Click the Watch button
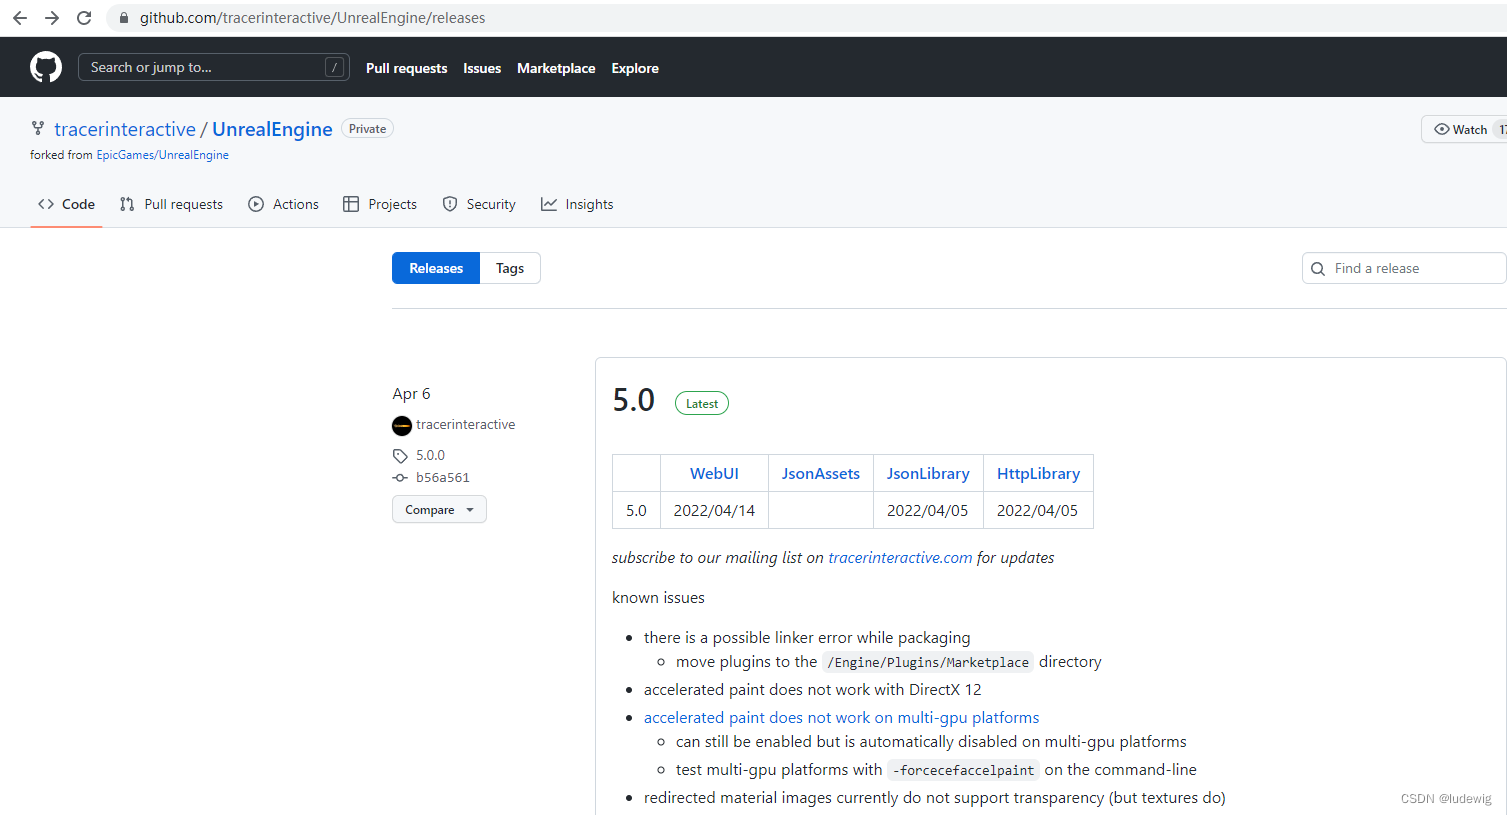 click(1464, 129)
